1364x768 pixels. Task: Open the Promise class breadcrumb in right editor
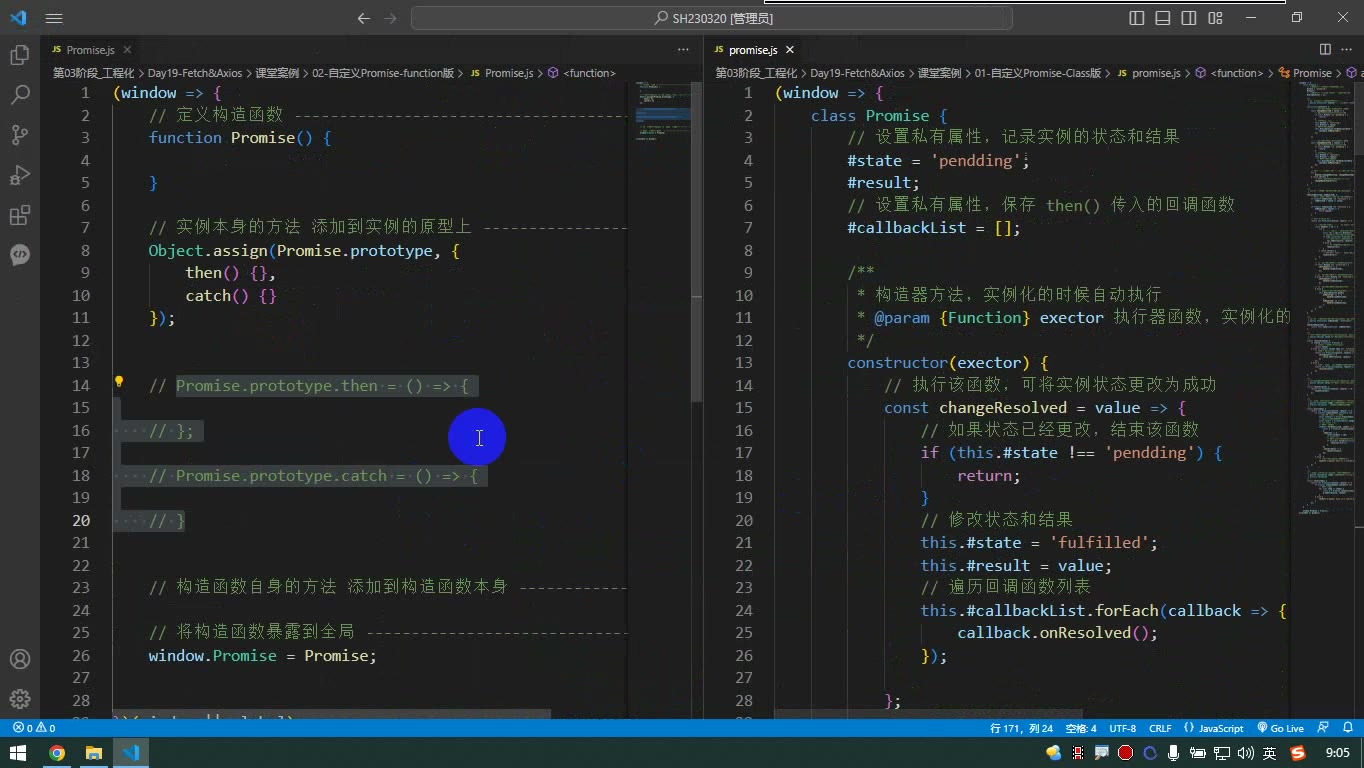click(1304, 73)
